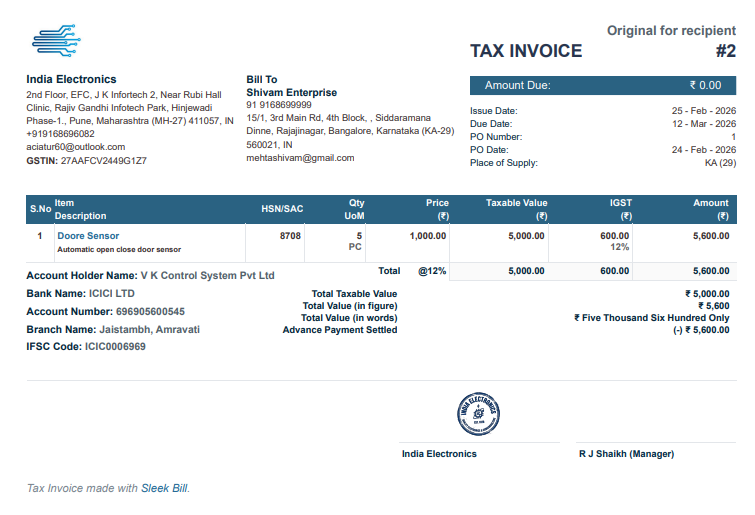Screen dimensions: 755x515
Task: Click the round India Electronics stamp seal
Action: (x=478, y=414)
